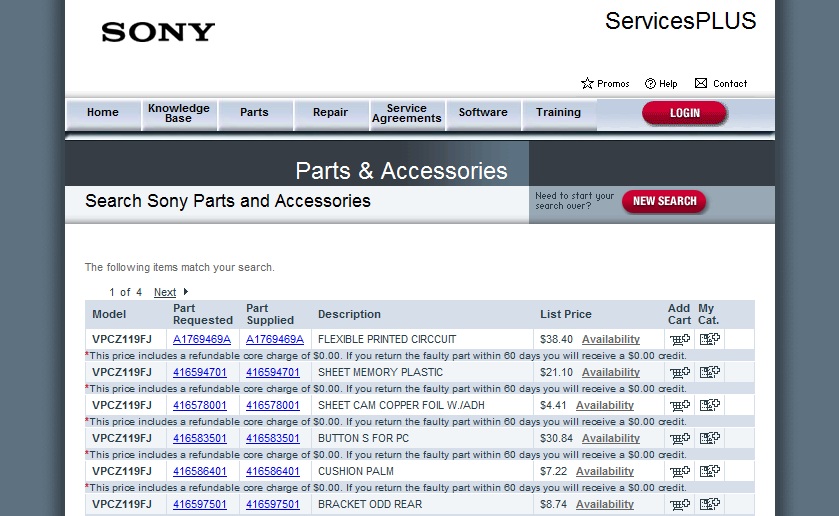Check Availability for $4.41 part
This screenshot has width=839, height=516.
pos(605,406)
